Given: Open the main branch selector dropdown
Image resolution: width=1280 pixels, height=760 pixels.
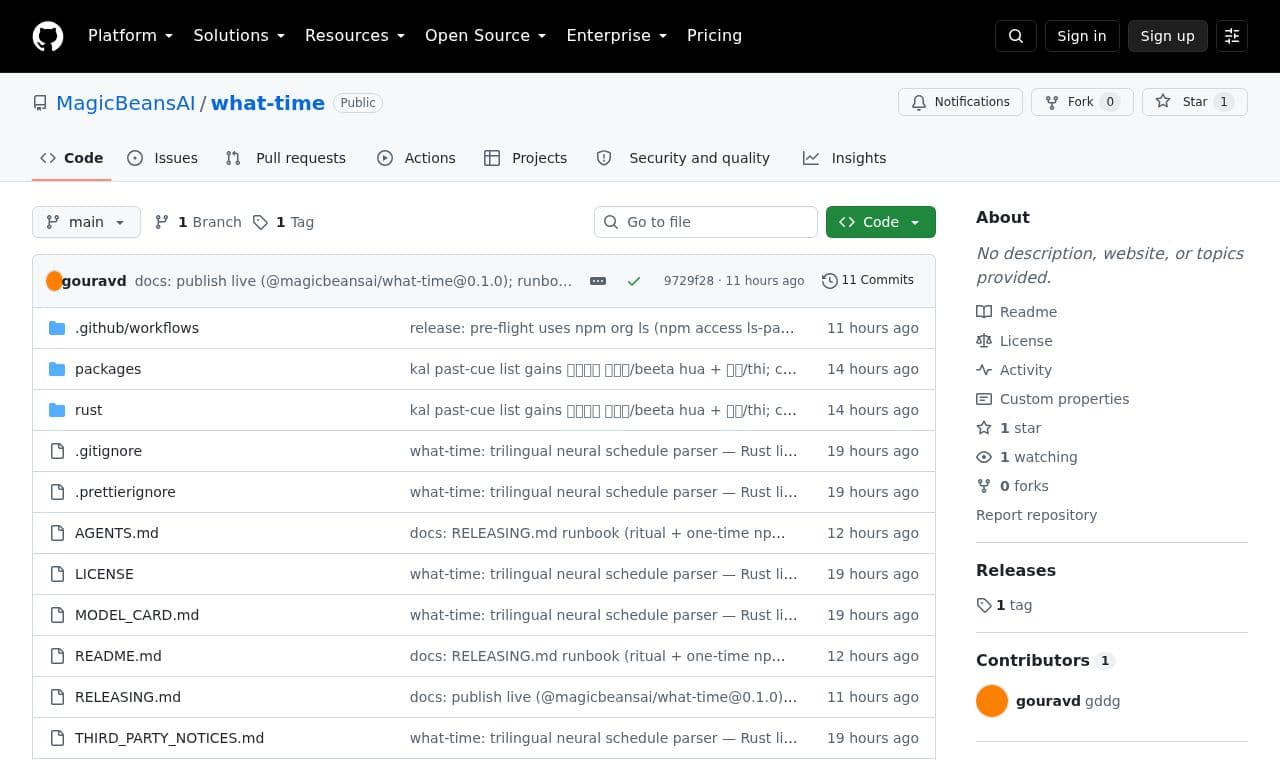Looking at the screenshot, I should tap(86, 222).
